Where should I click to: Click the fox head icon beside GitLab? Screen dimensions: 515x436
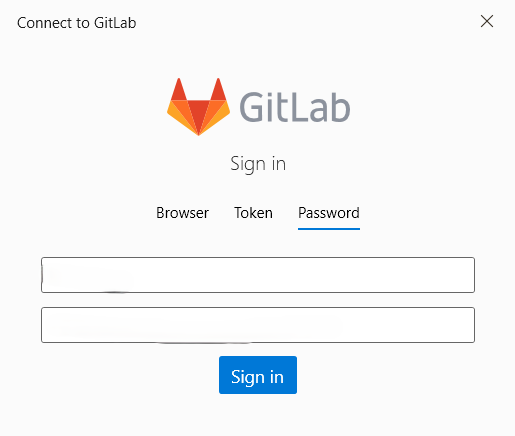pos(198,107)
